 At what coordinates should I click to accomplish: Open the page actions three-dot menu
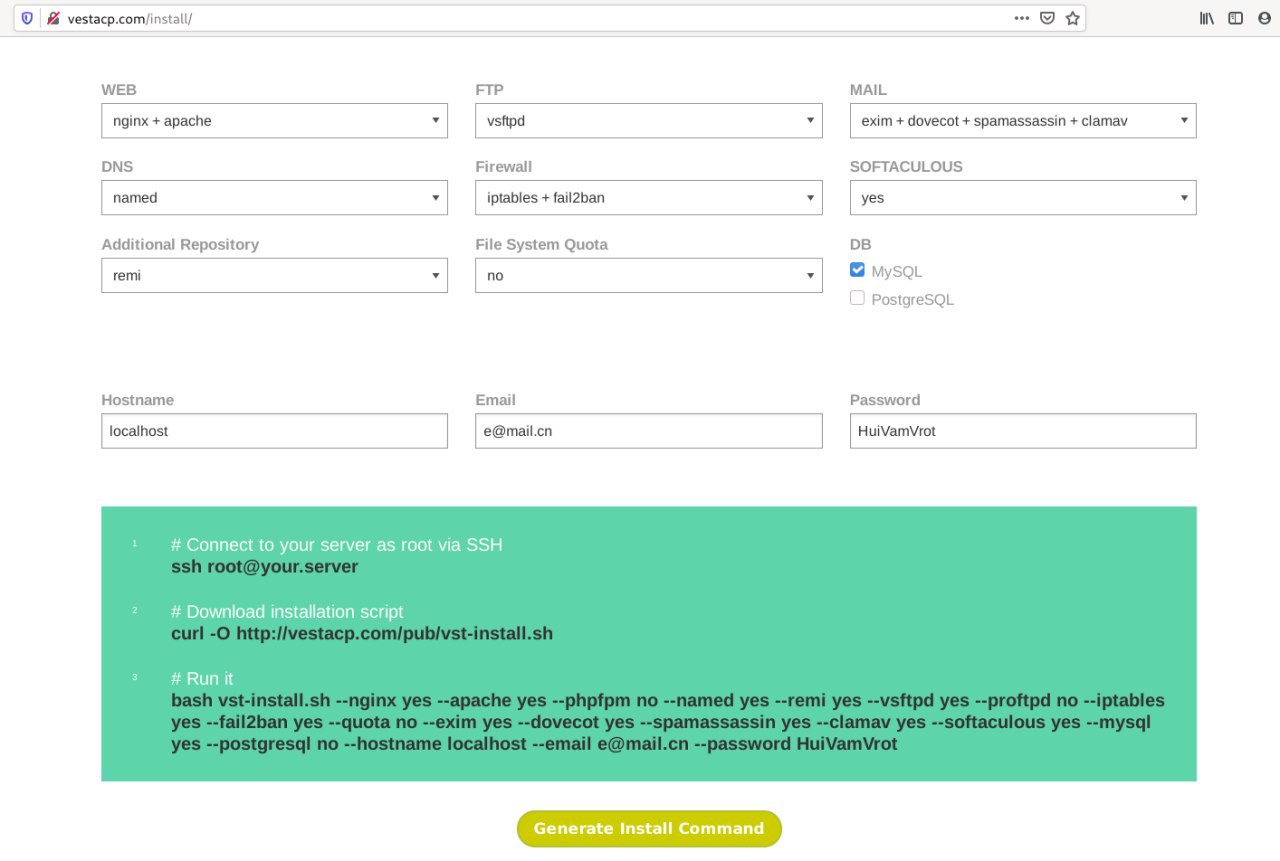click(1021, 18)
